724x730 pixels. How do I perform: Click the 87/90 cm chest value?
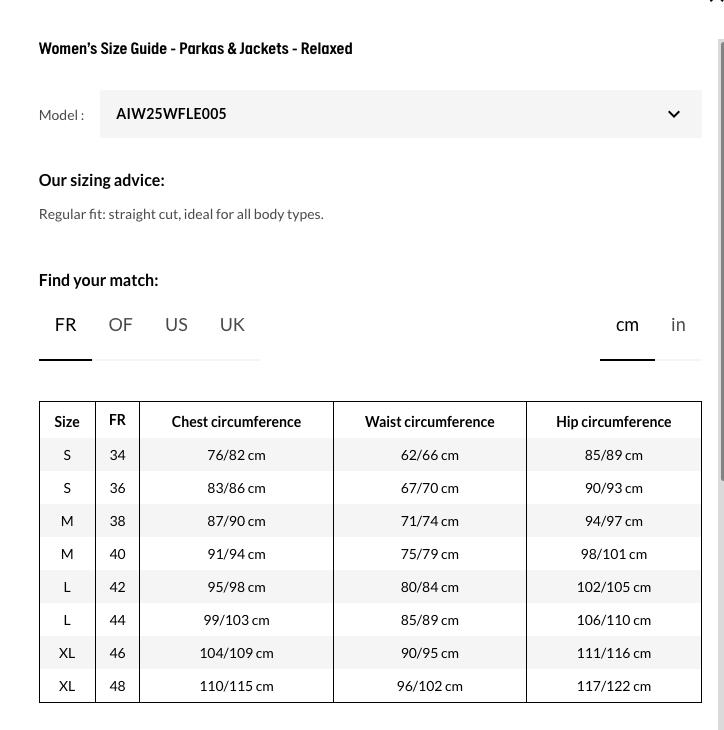coord(236,521)
